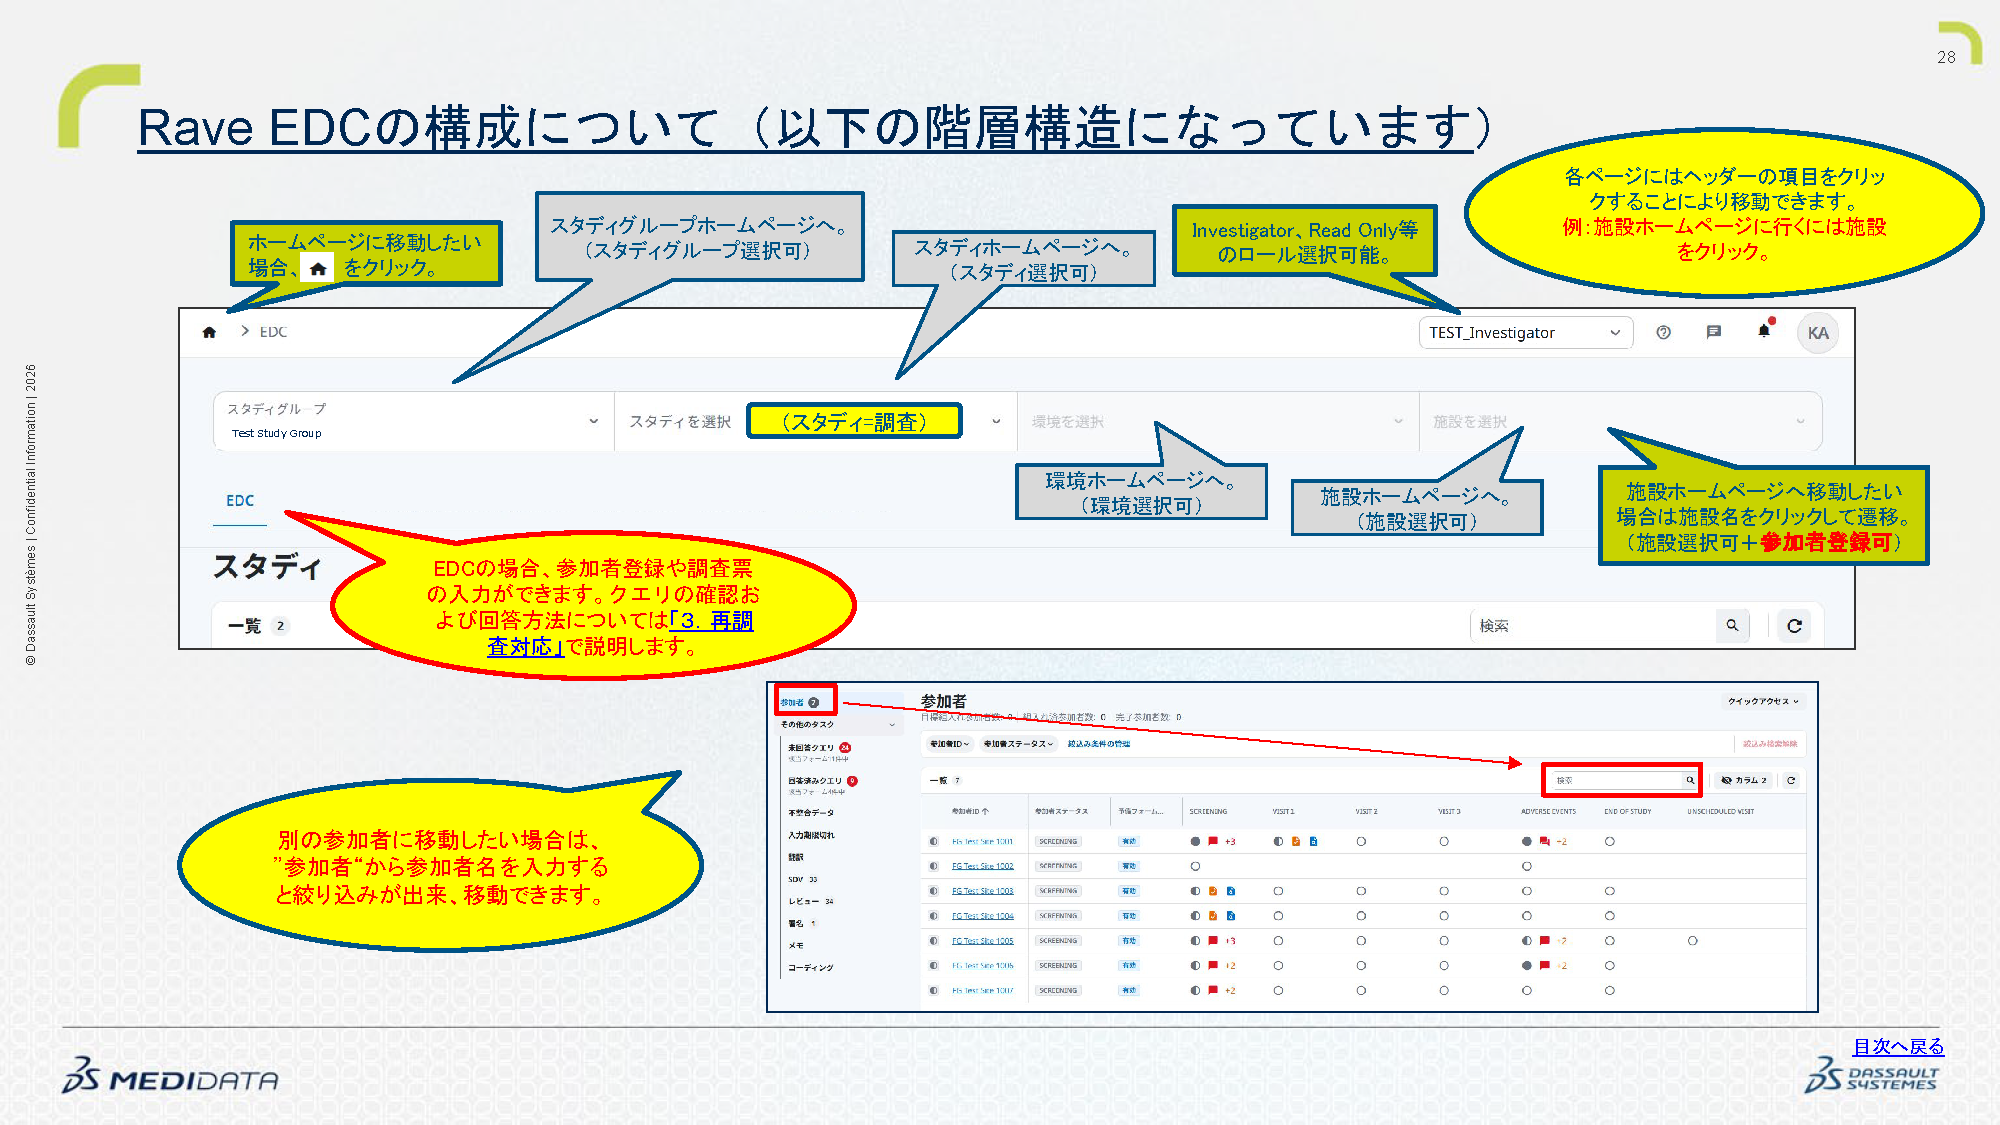
Task: Click the UNSCHEDULED VISIT column header
Action: point(1720,812)
